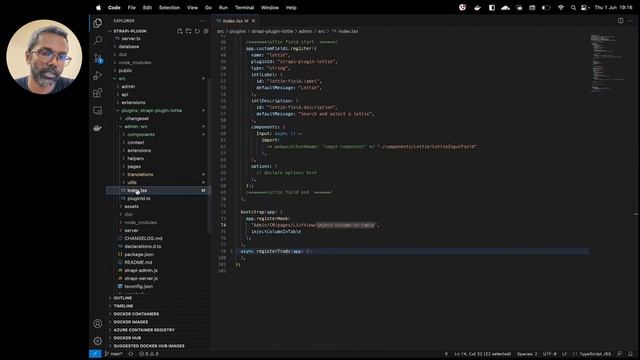Open macOS Spotlight search icon
The width and height of the screenshot is (640, 360).
(573, 7)
